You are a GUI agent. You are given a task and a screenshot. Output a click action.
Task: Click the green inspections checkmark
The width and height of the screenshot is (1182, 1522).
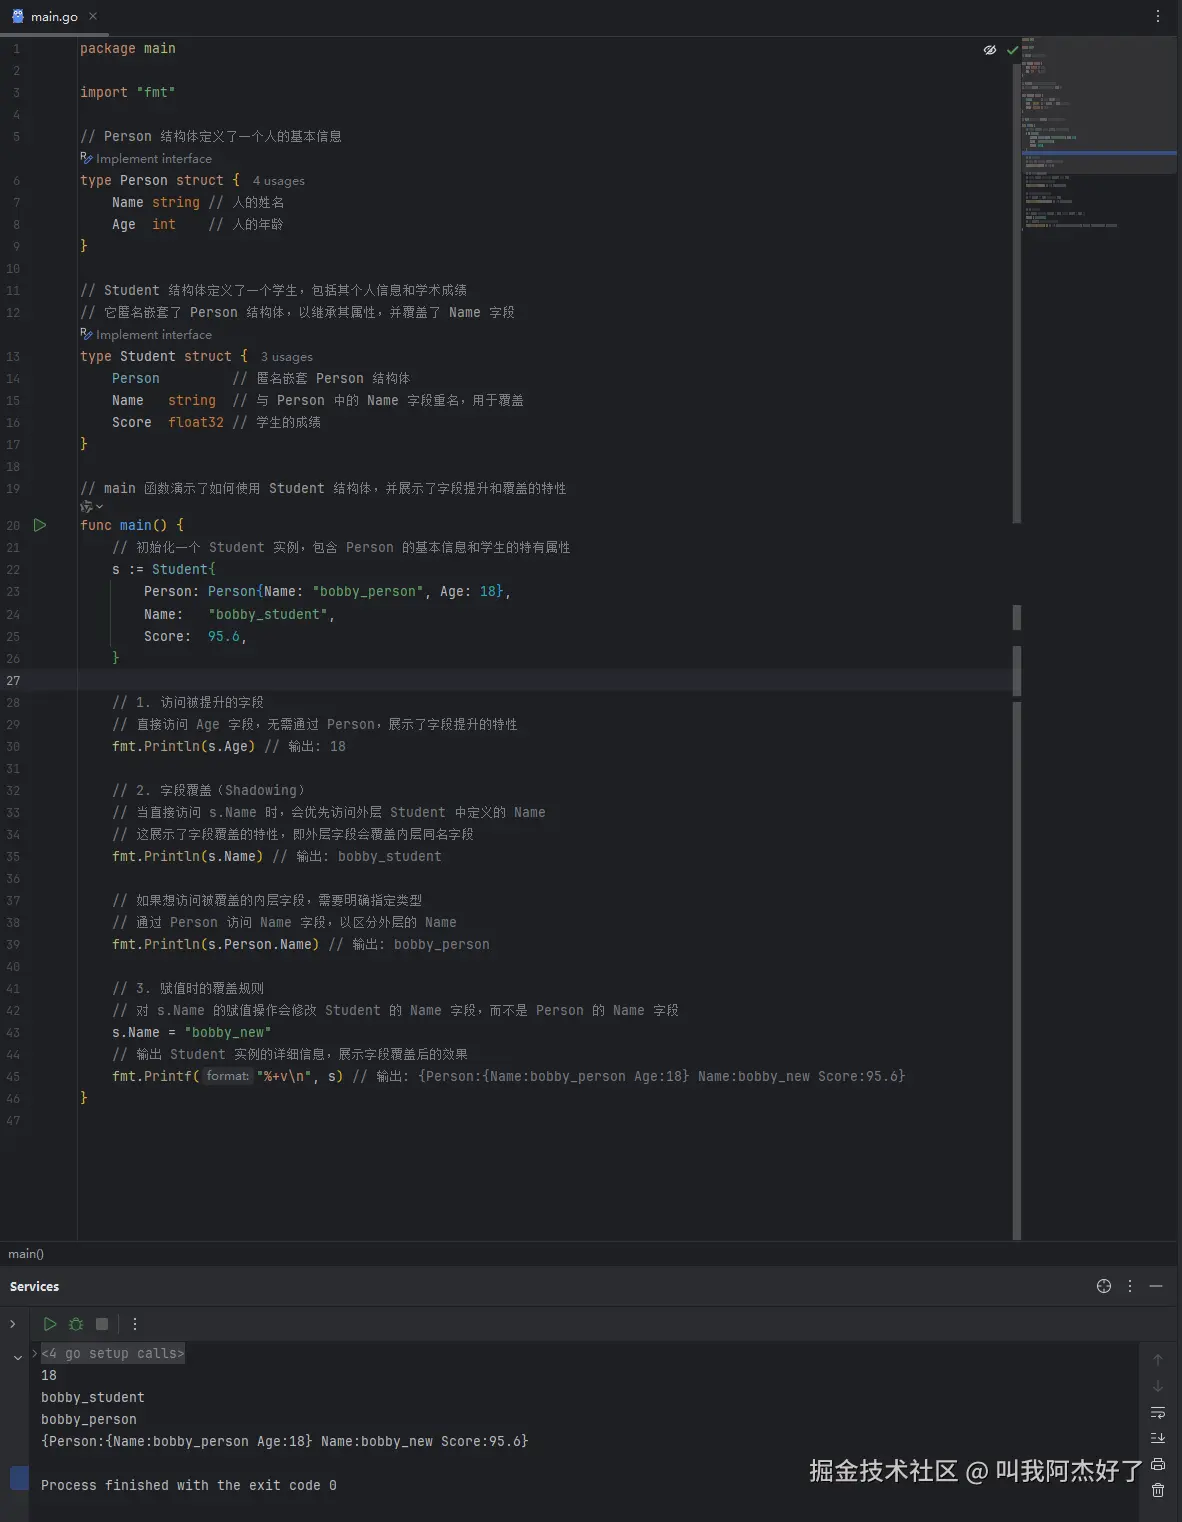1012,49
